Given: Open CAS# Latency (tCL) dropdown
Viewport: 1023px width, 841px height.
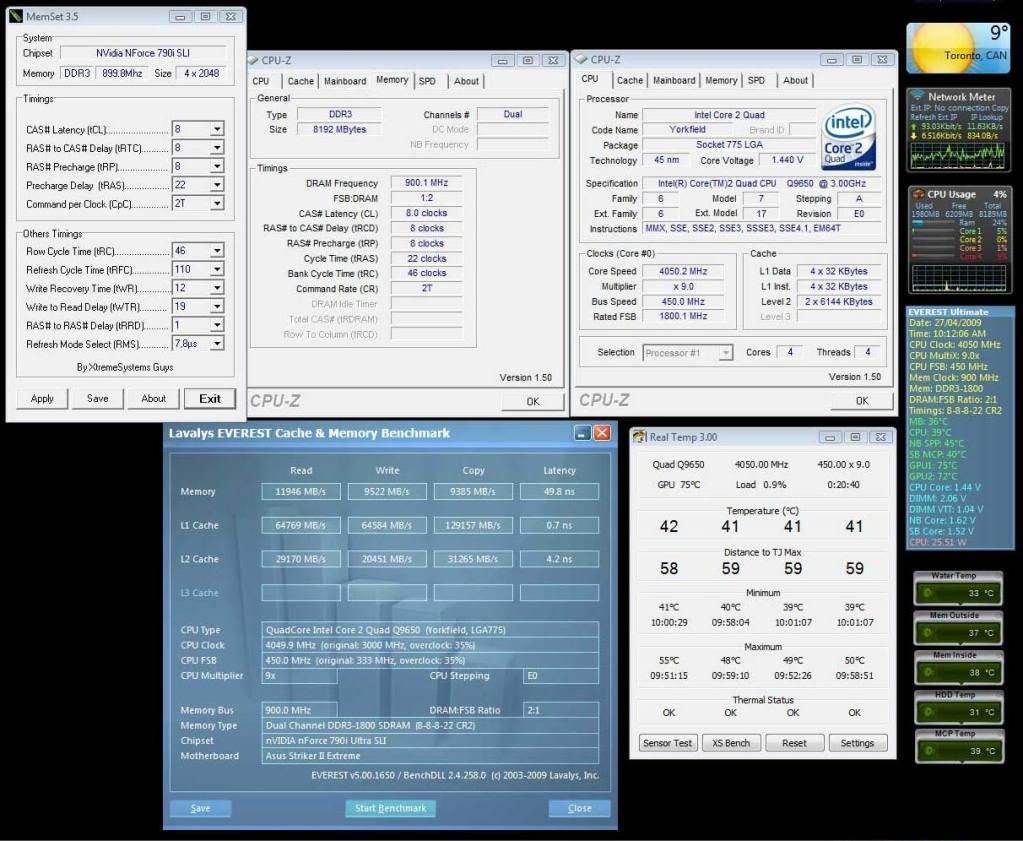Looking at the screenshot, I should click(217, 129).
